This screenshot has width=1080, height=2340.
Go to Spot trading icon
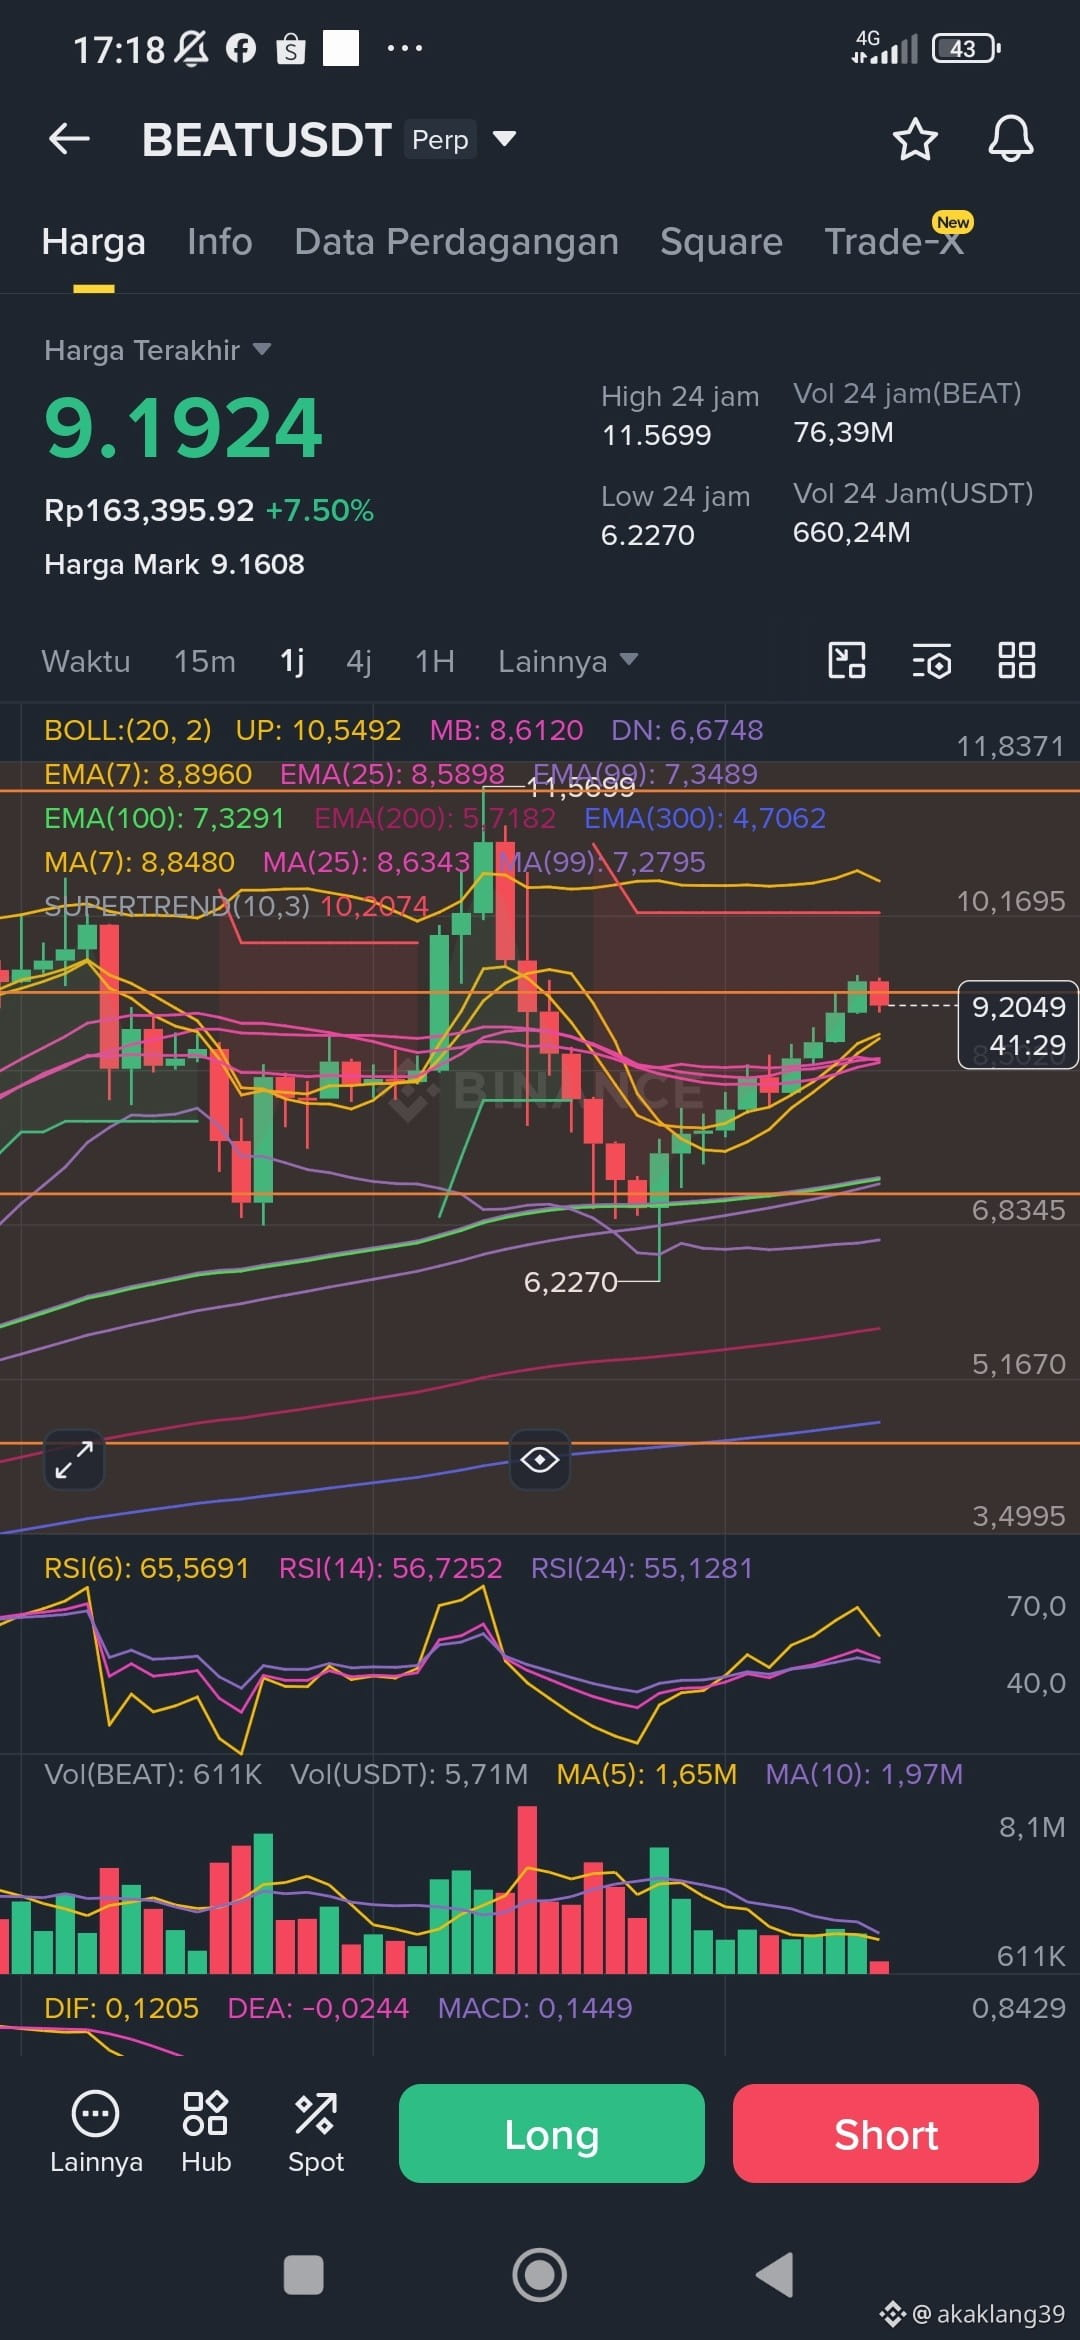(x=316, y=2132)
